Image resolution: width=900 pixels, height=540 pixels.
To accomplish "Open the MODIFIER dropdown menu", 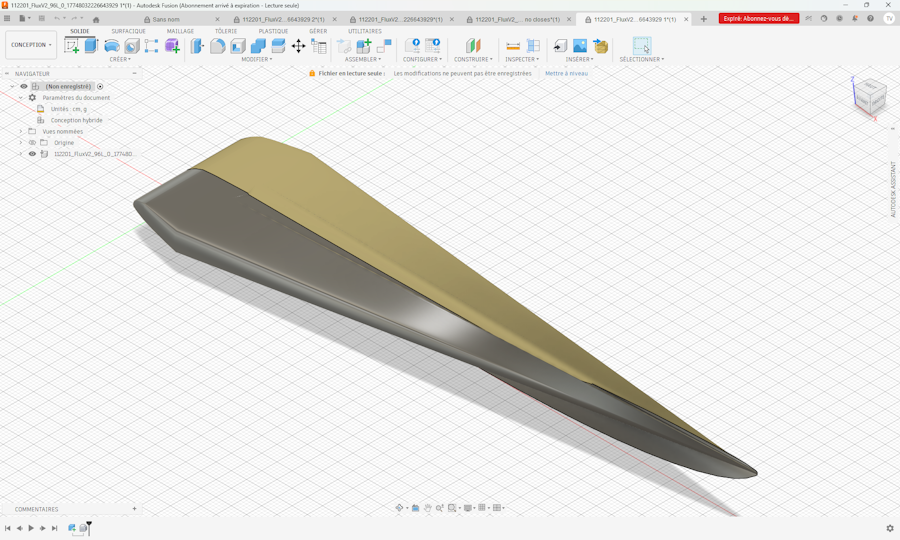I will 257,59.
